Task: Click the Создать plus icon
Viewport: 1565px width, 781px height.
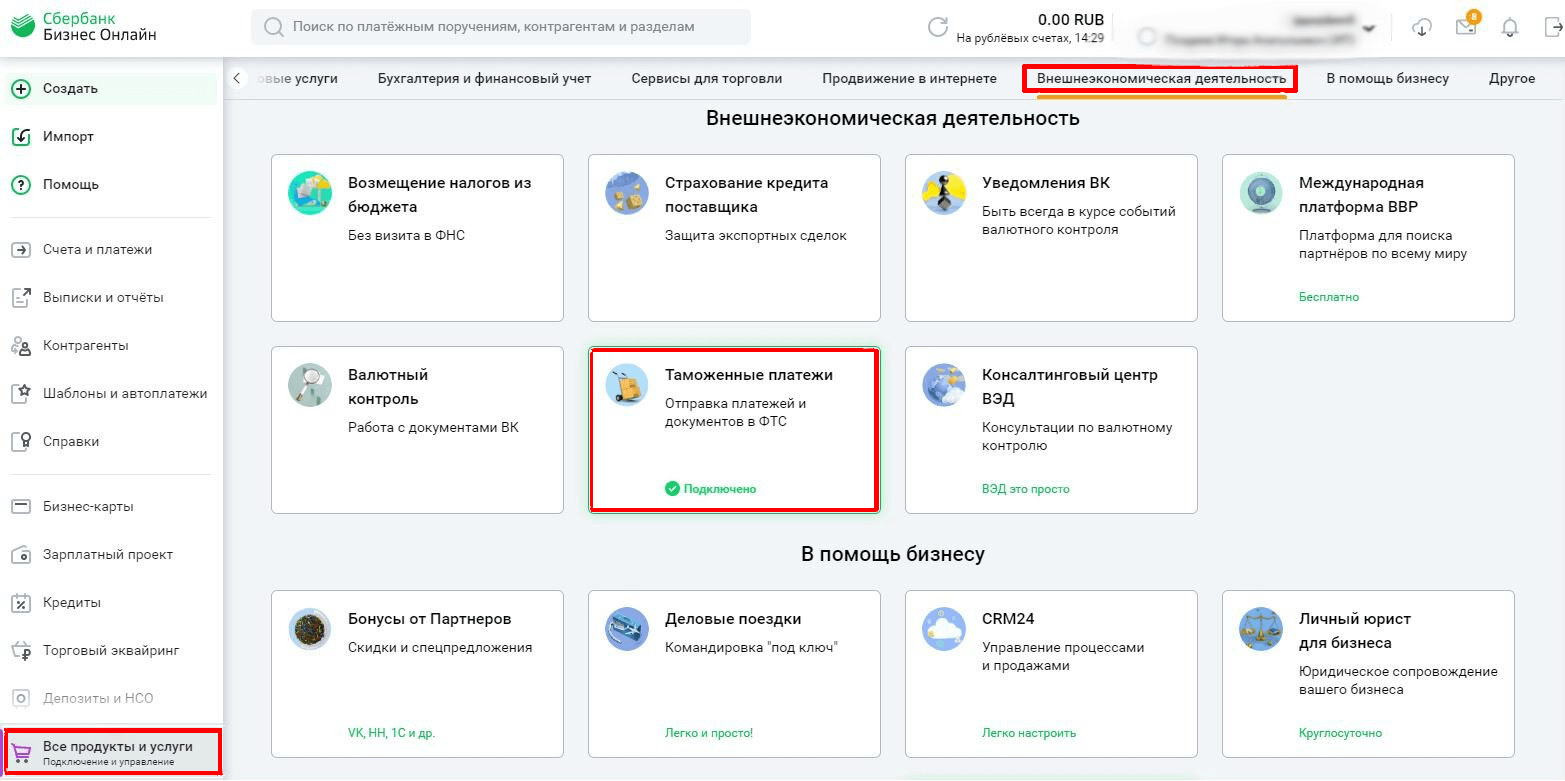Action: coord(21,89)
